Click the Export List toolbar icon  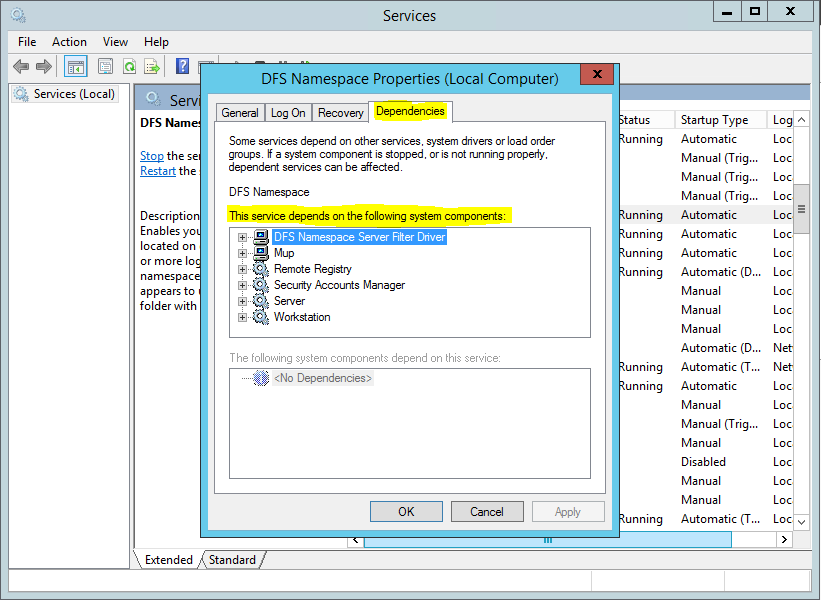coord(152,66)
